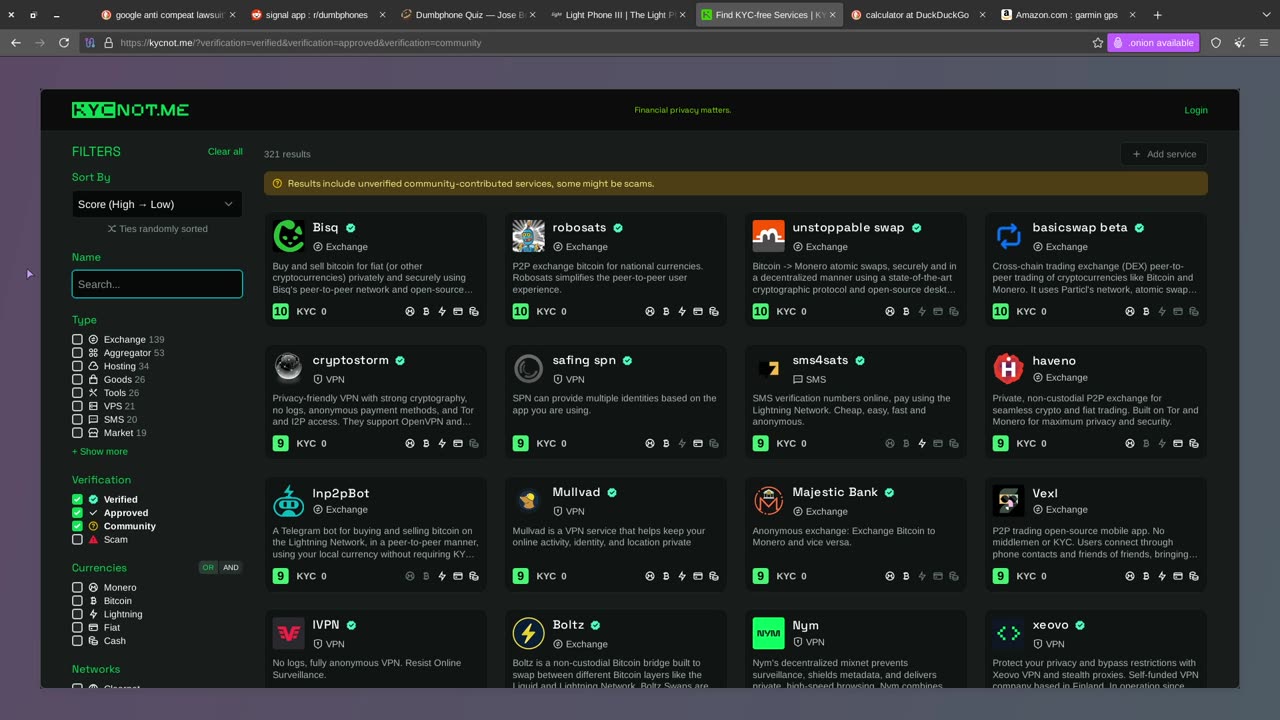
Task: Tick the VPS type filter
Action: point(77,406)
